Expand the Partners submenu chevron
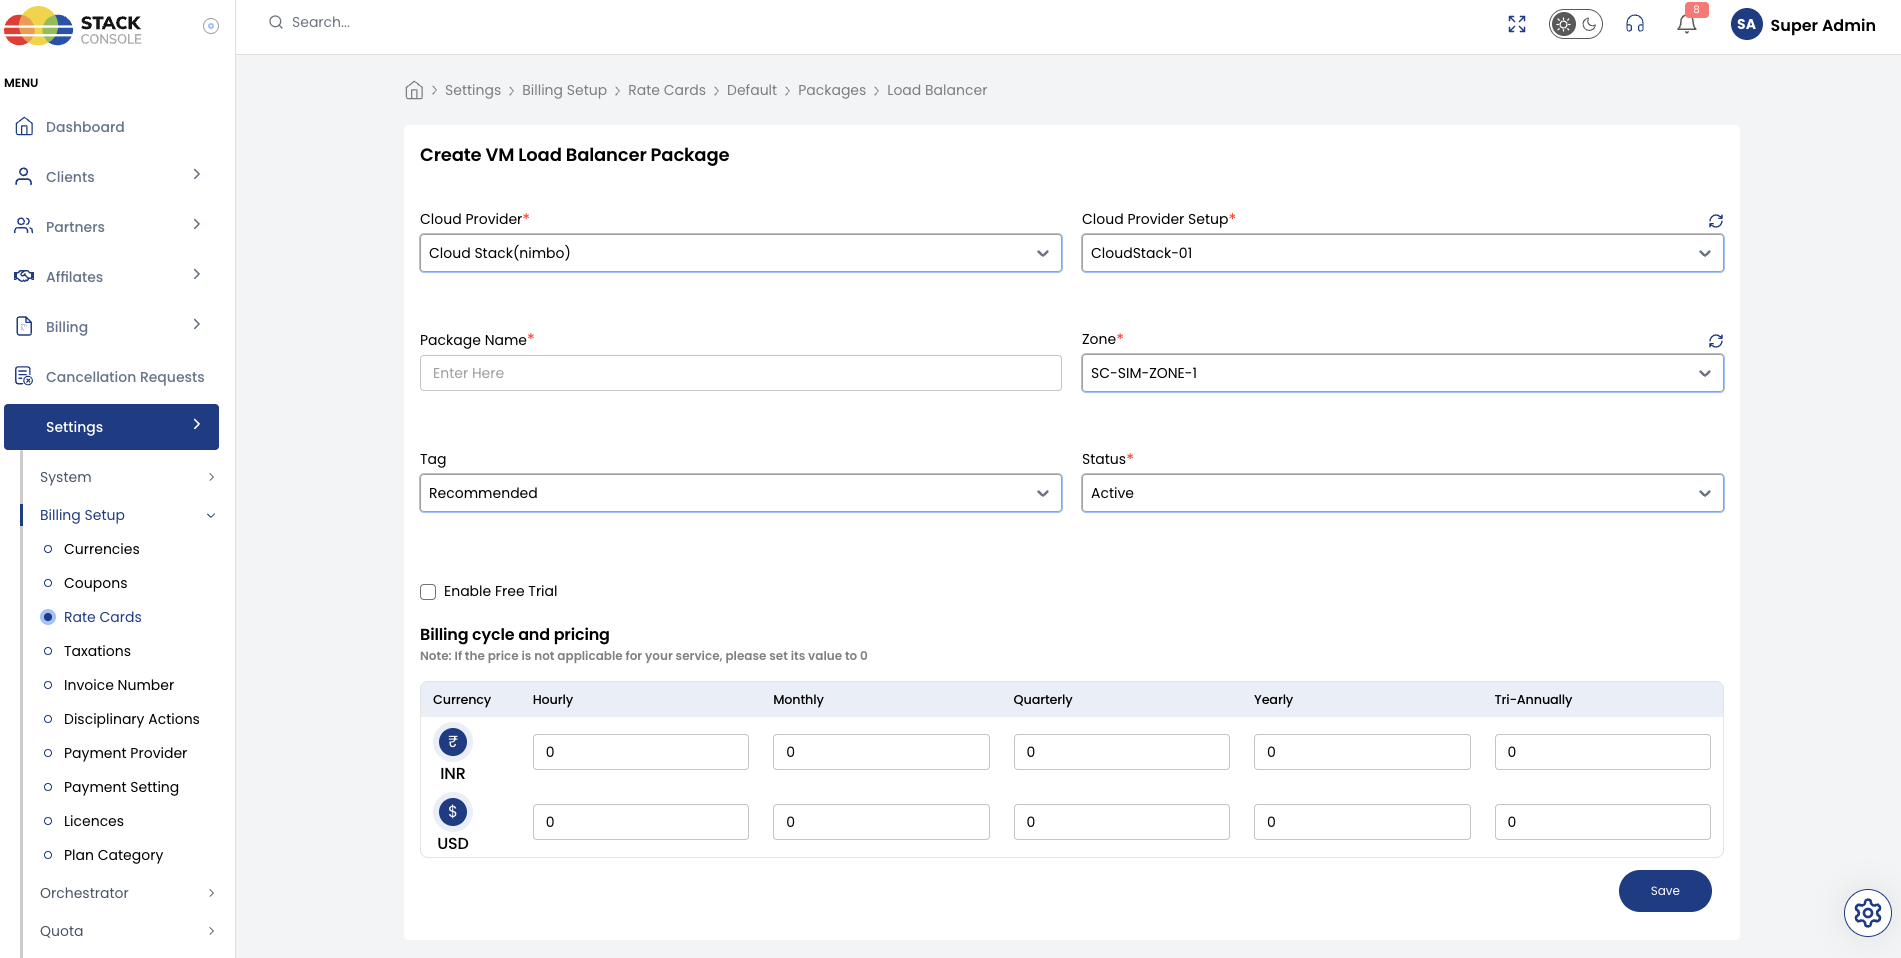Image resolution: width=1901 pixels, height=958 pixels. click(x=197, y=225)
